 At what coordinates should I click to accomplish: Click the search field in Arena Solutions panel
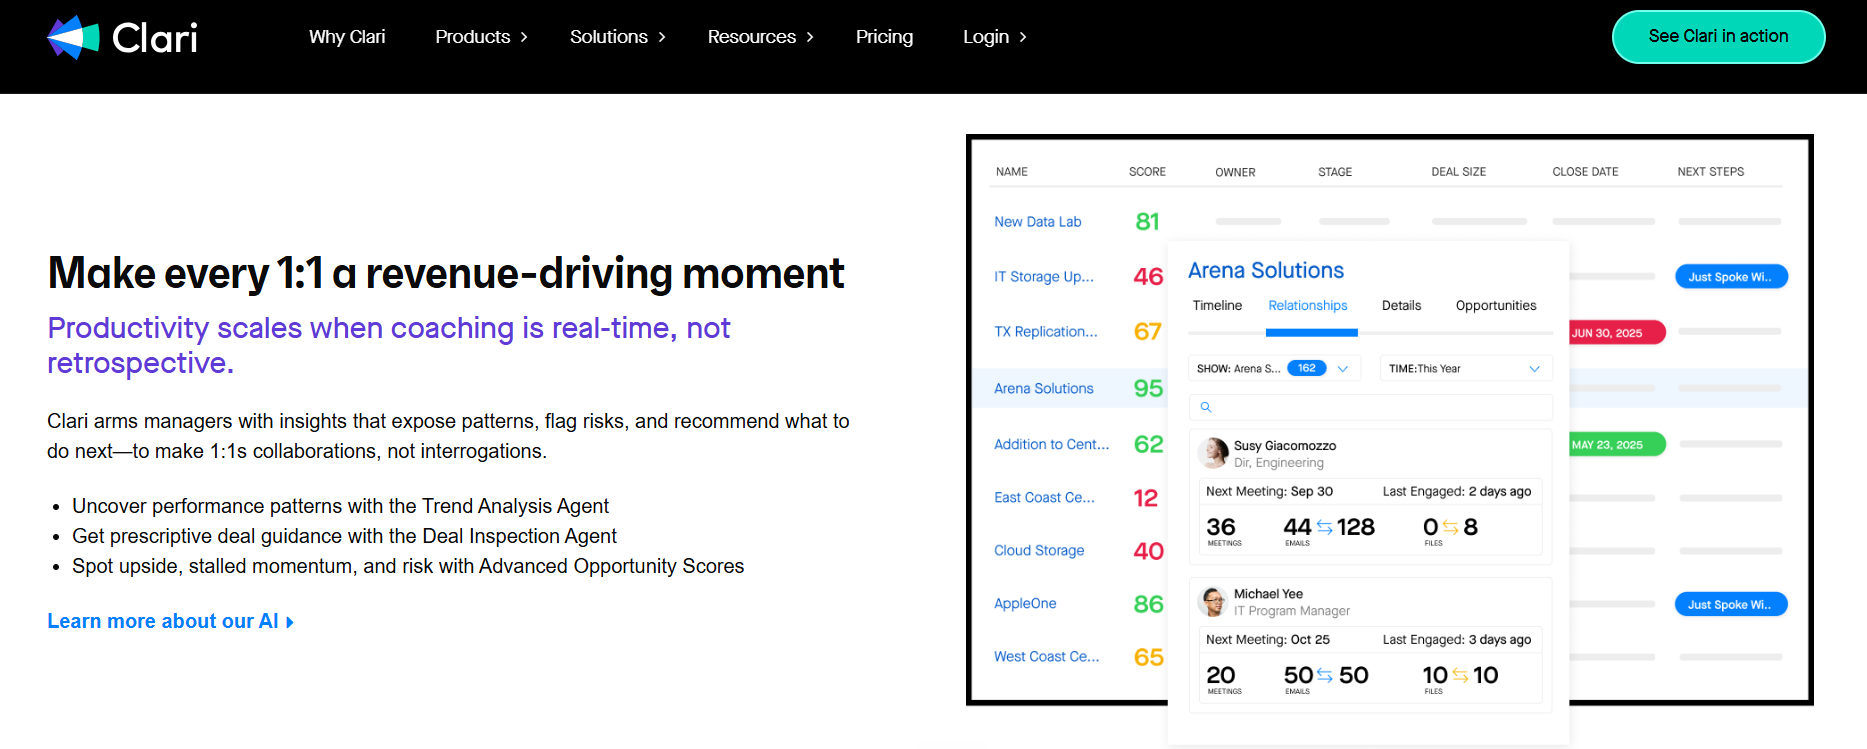(1370, 407)
